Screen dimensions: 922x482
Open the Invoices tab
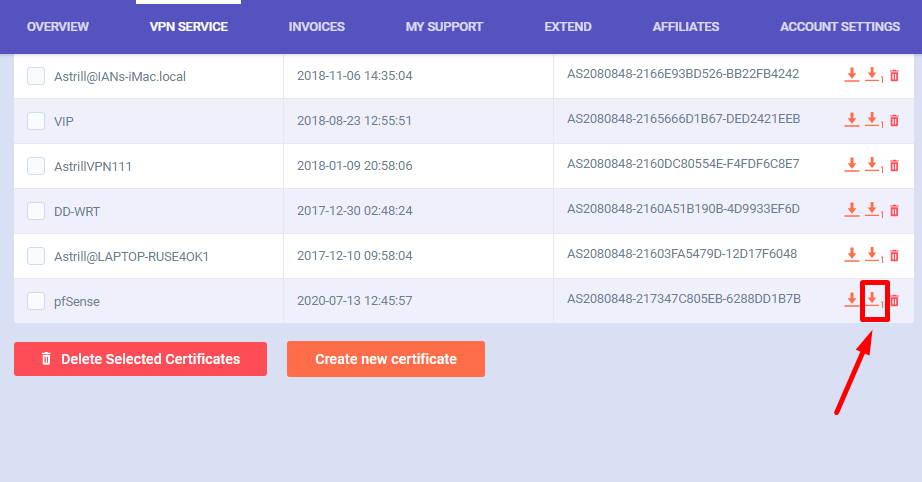[x=317, y=26]
